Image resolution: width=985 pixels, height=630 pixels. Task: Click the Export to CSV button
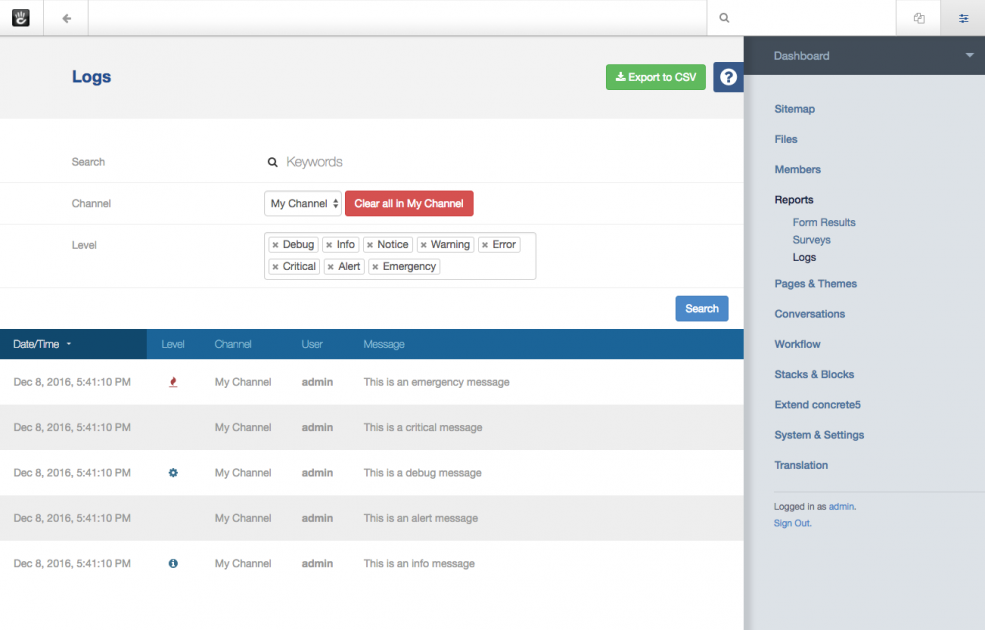click(x=656, y=77)
